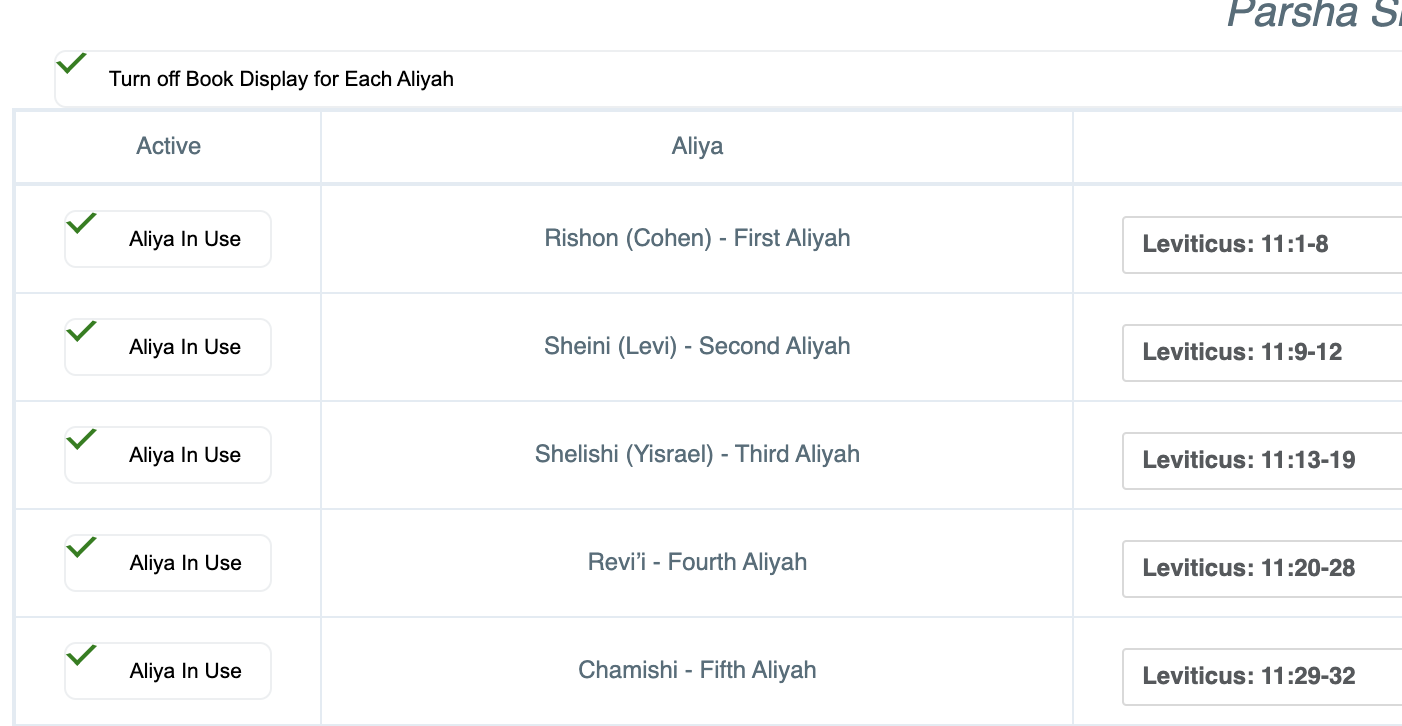
Task: Click the Active column header
Action: tap(168, 146)
